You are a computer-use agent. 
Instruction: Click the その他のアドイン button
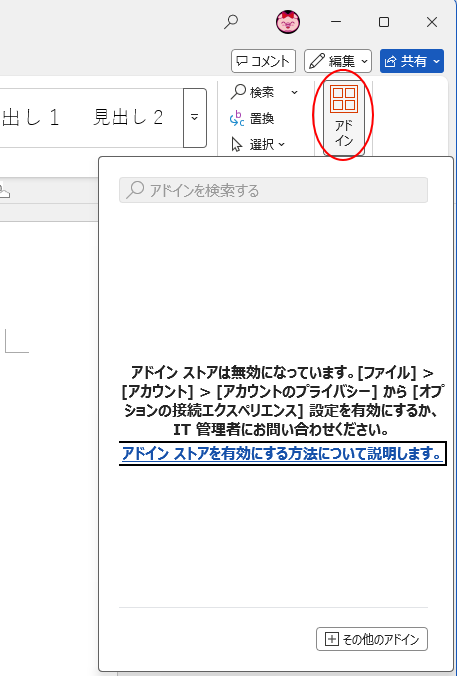coord(372,639)
